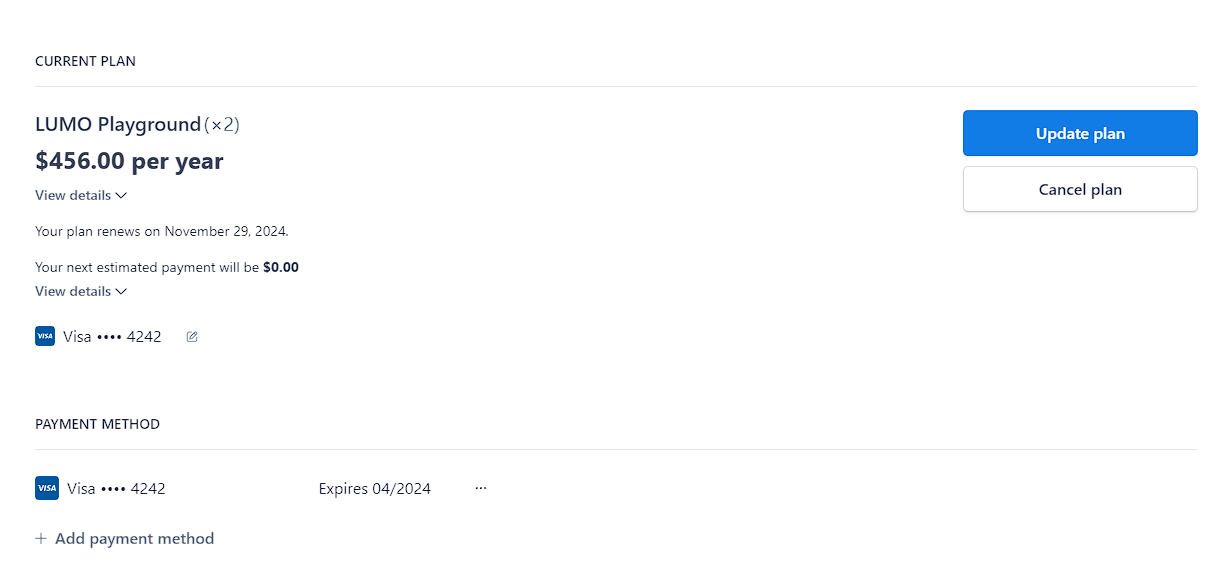Click the edit pencil icon beside Visa 4242
This screenshot has height=579, width=1217.
coord(192,337)
